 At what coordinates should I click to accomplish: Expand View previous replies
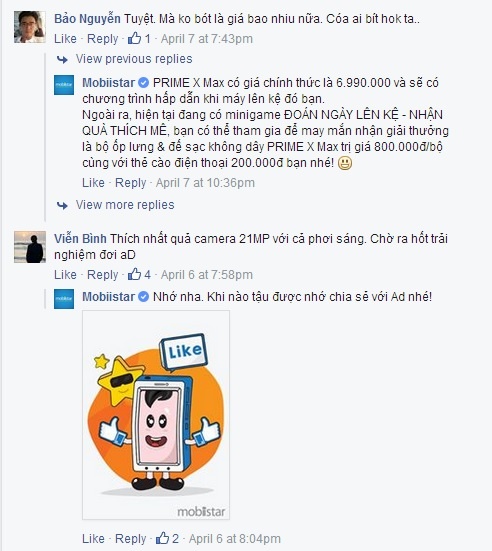click(134, 59)
